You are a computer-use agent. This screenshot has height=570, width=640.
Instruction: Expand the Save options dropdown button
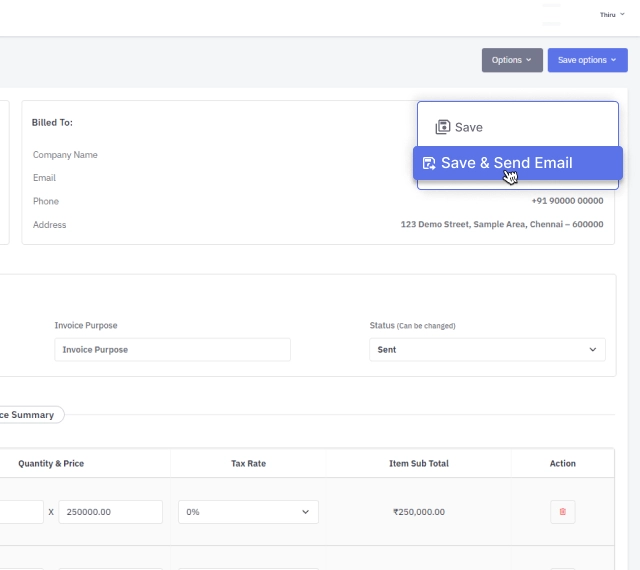587,60
